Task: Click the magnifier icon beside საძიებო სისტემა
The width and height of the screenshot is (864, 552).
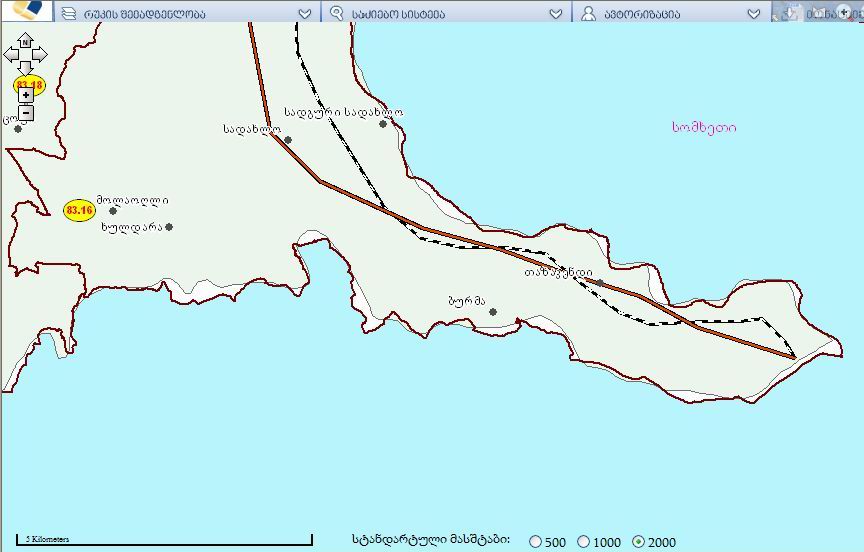Action: (x=336, y=13)
